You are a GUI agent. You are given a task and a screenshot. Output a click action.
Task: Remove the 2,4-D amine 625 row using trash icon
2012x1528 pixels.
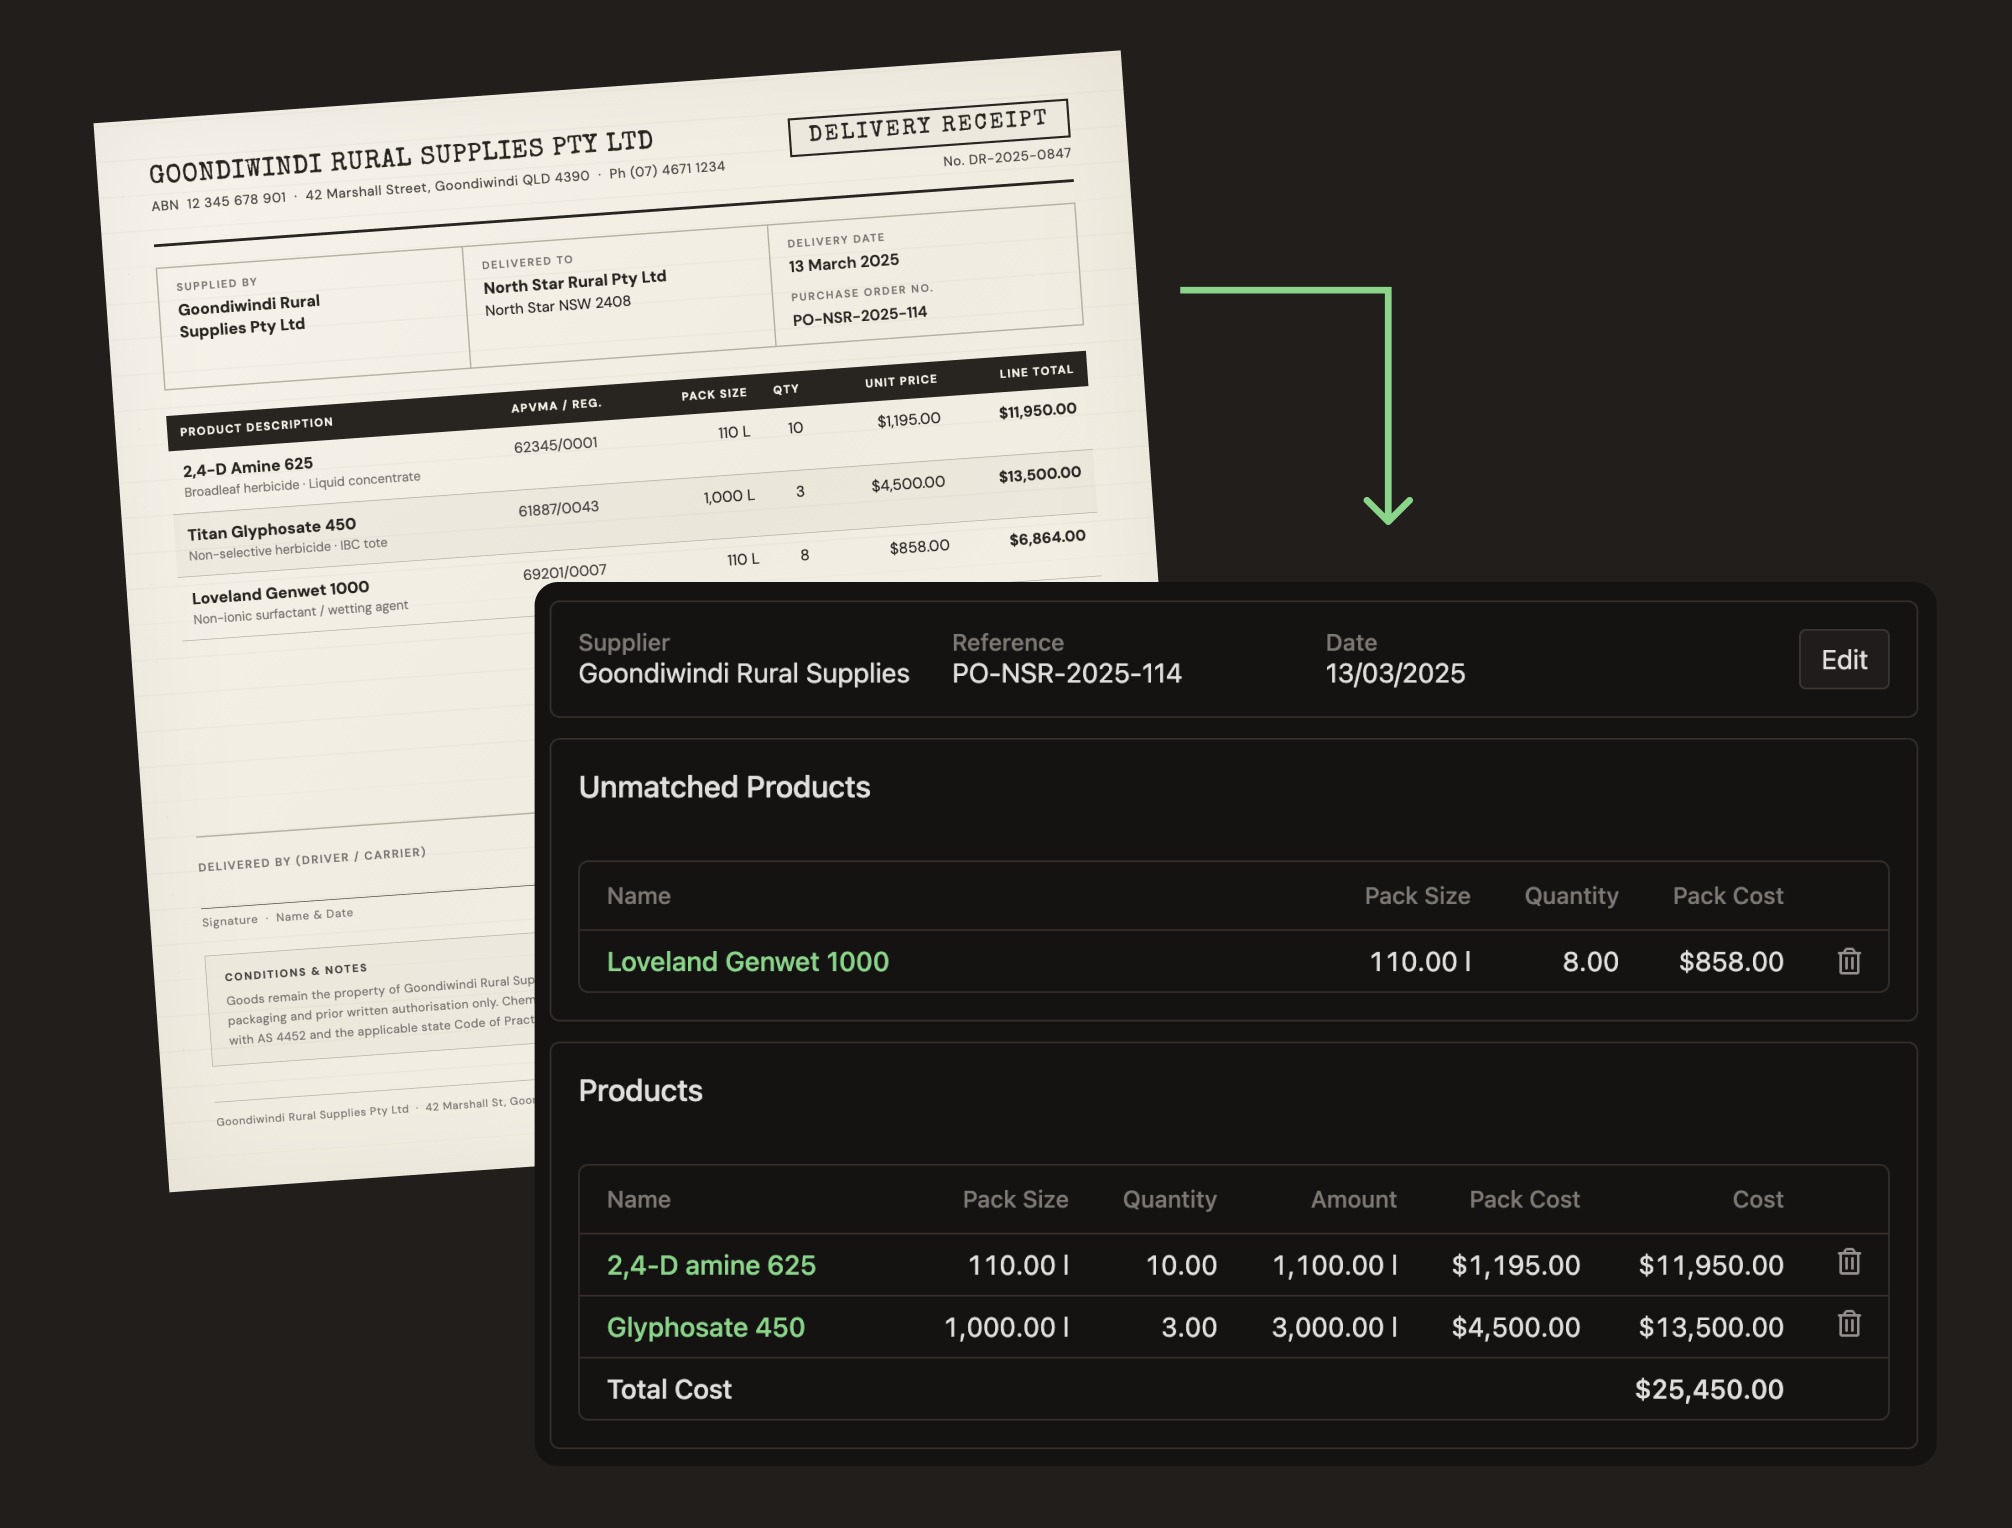coord(1848,1263)
